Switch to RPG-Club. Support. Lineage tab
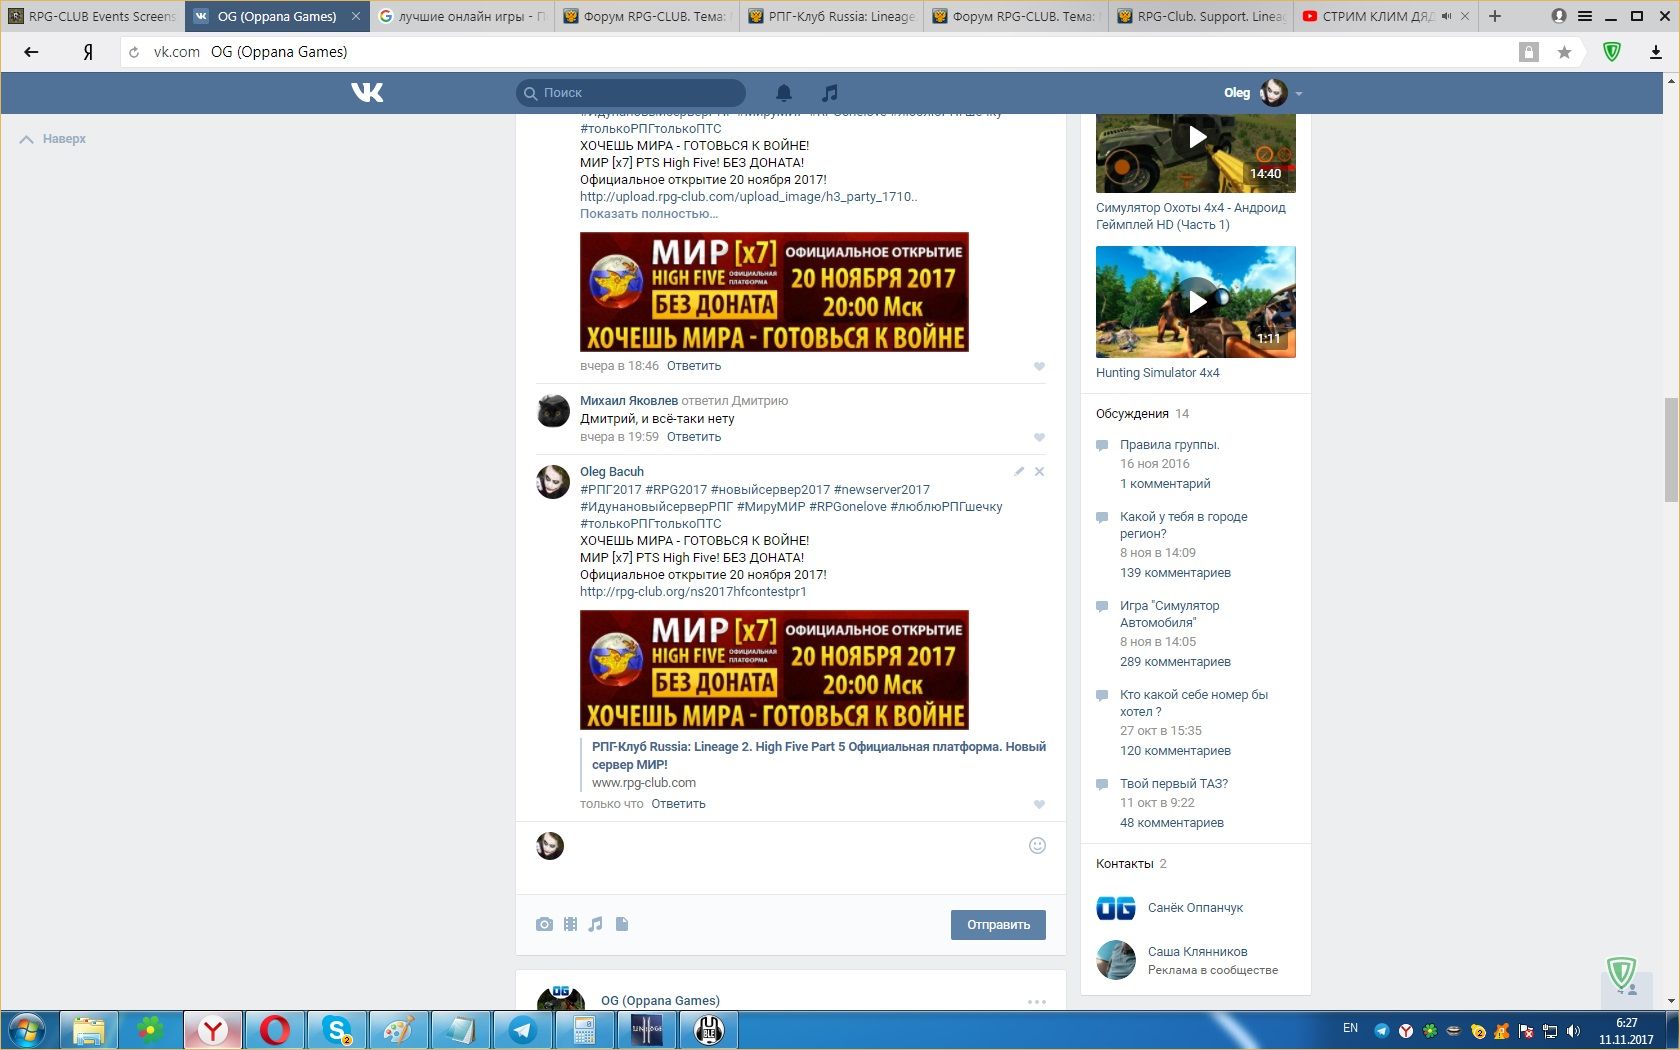The width and height of the screenshot is (1680, 1050). tap(1201, 16)
